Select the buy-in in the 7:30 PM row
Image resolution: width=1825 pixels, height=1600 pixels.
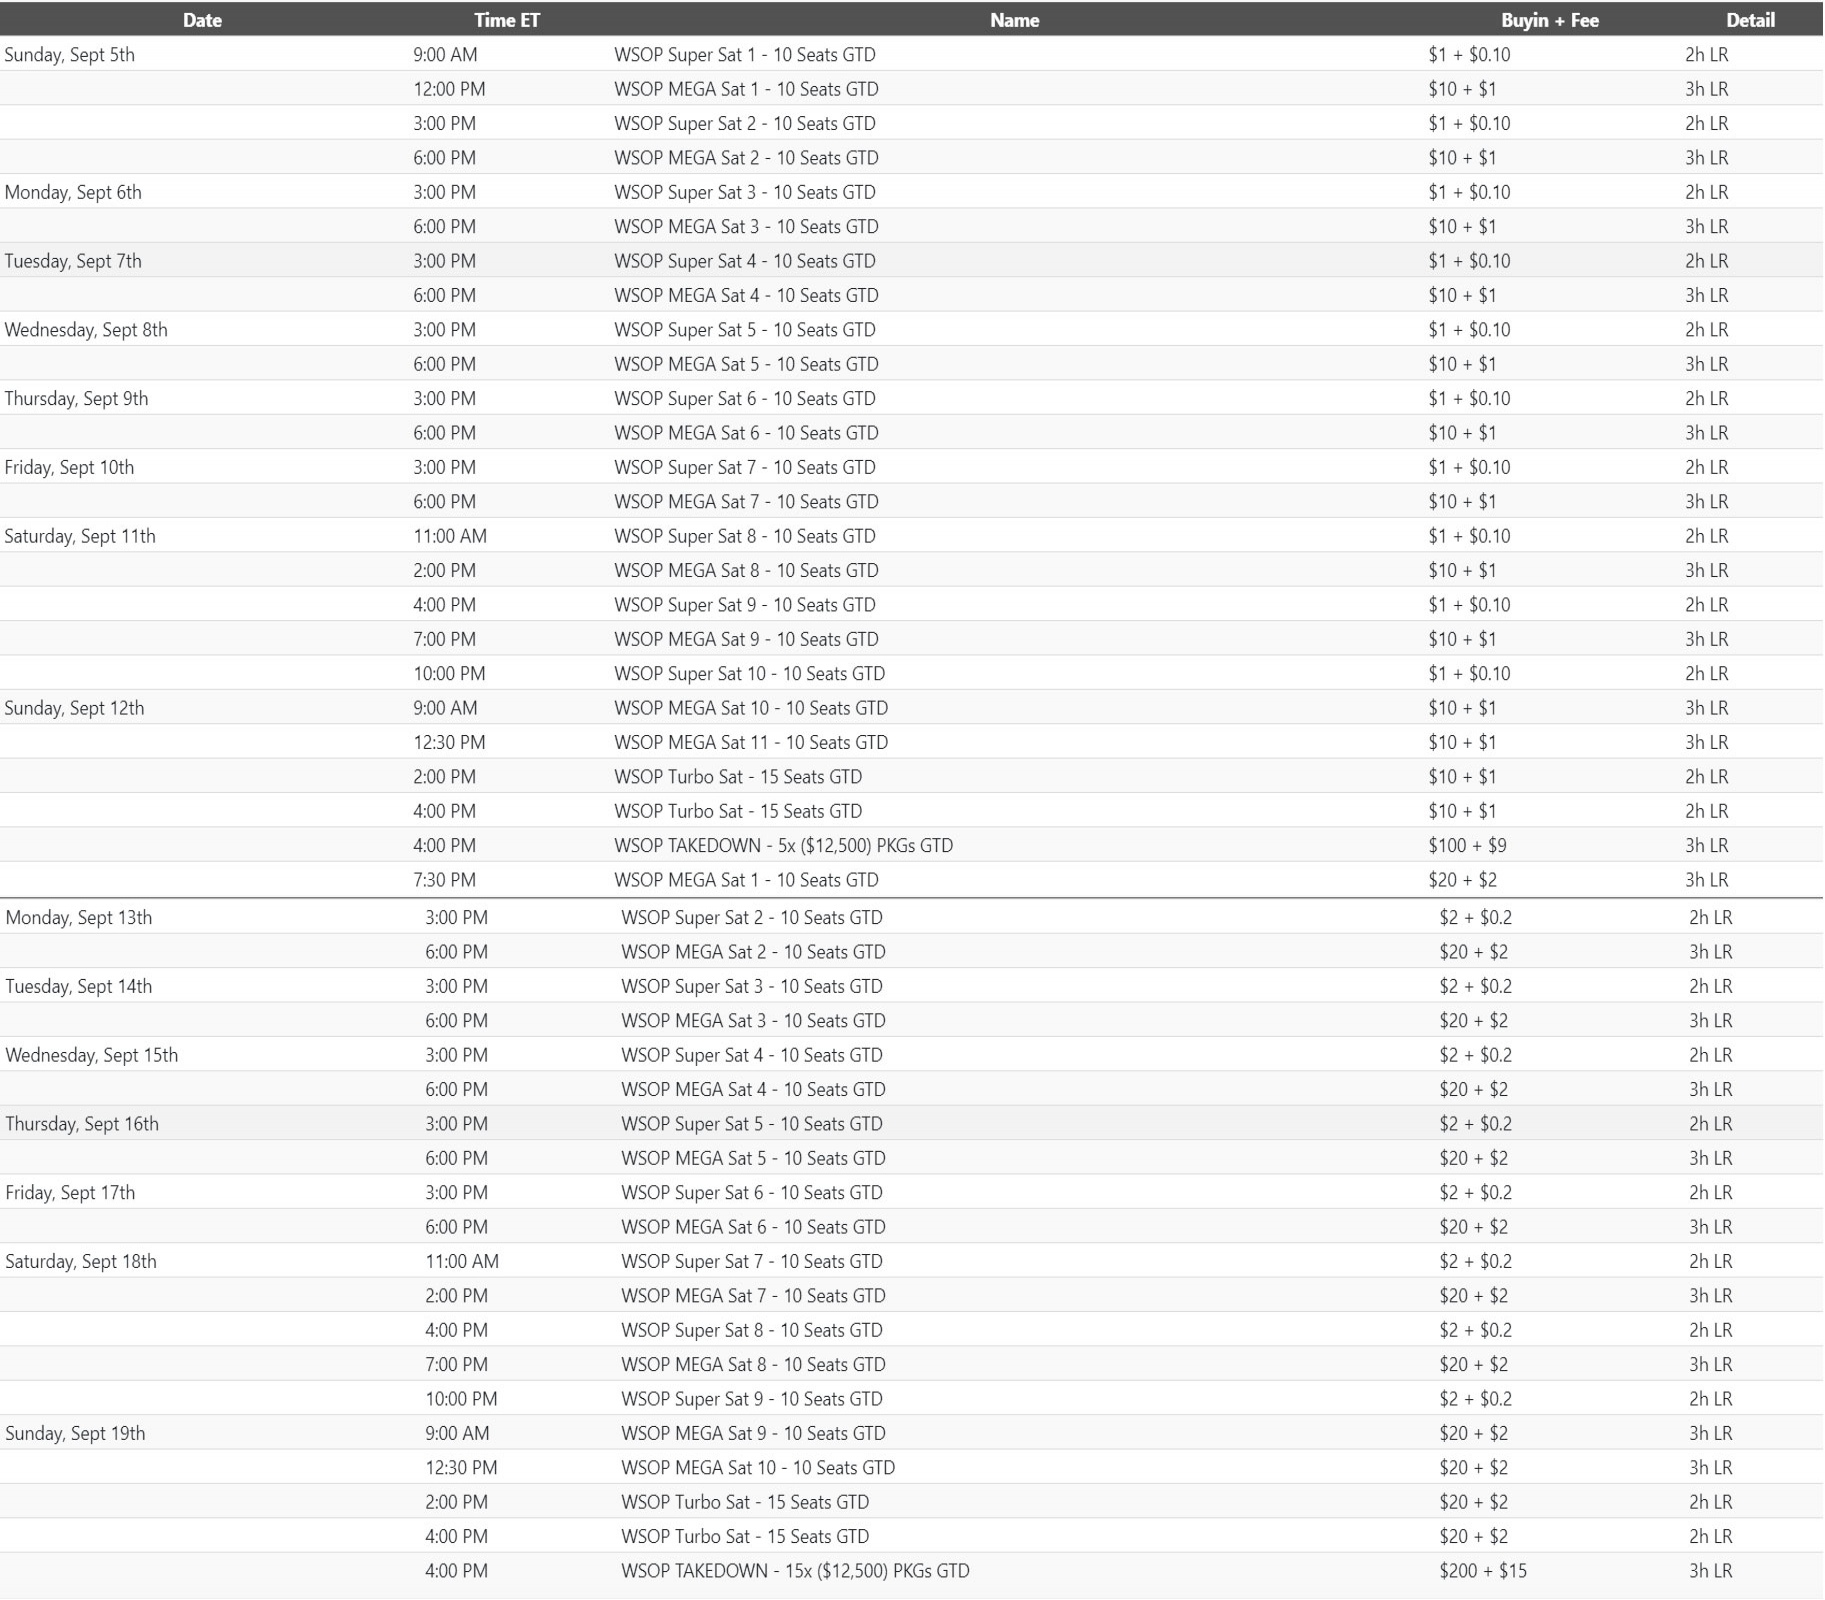point(1462,880)
